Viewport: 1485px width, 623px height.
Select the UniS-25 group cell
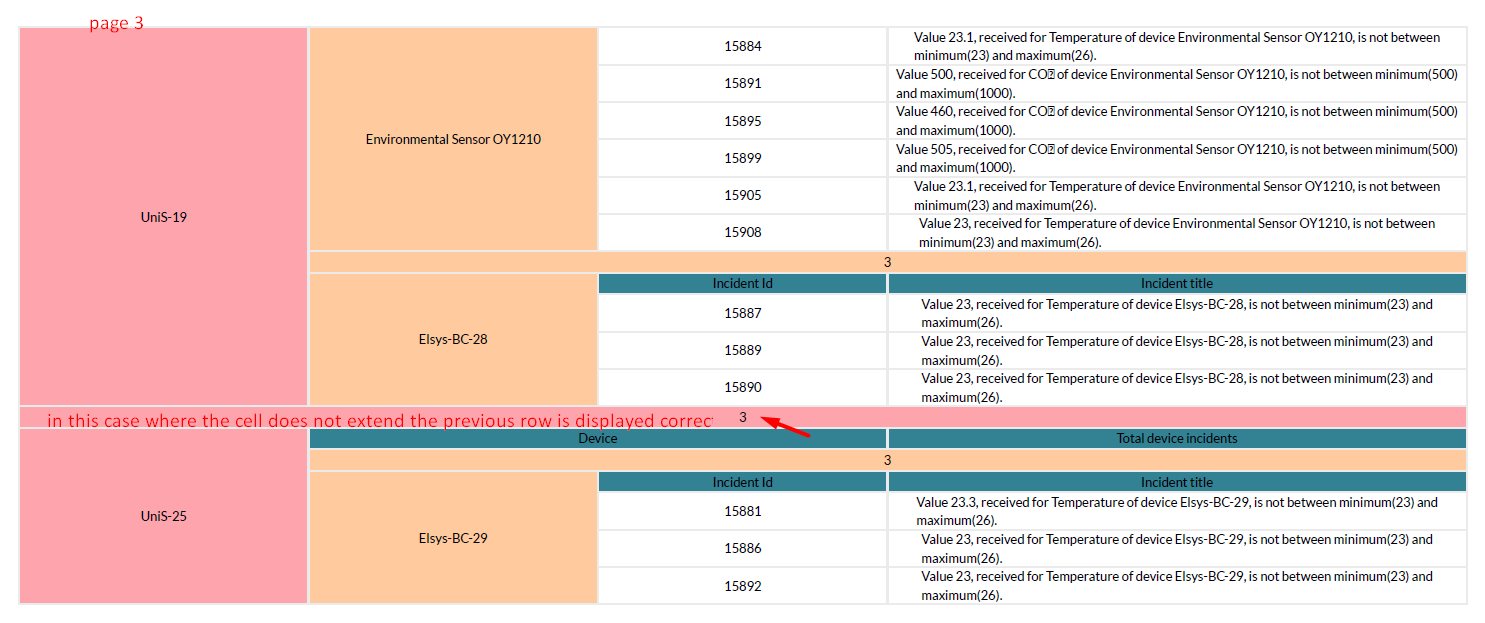(x=162, y=516)
